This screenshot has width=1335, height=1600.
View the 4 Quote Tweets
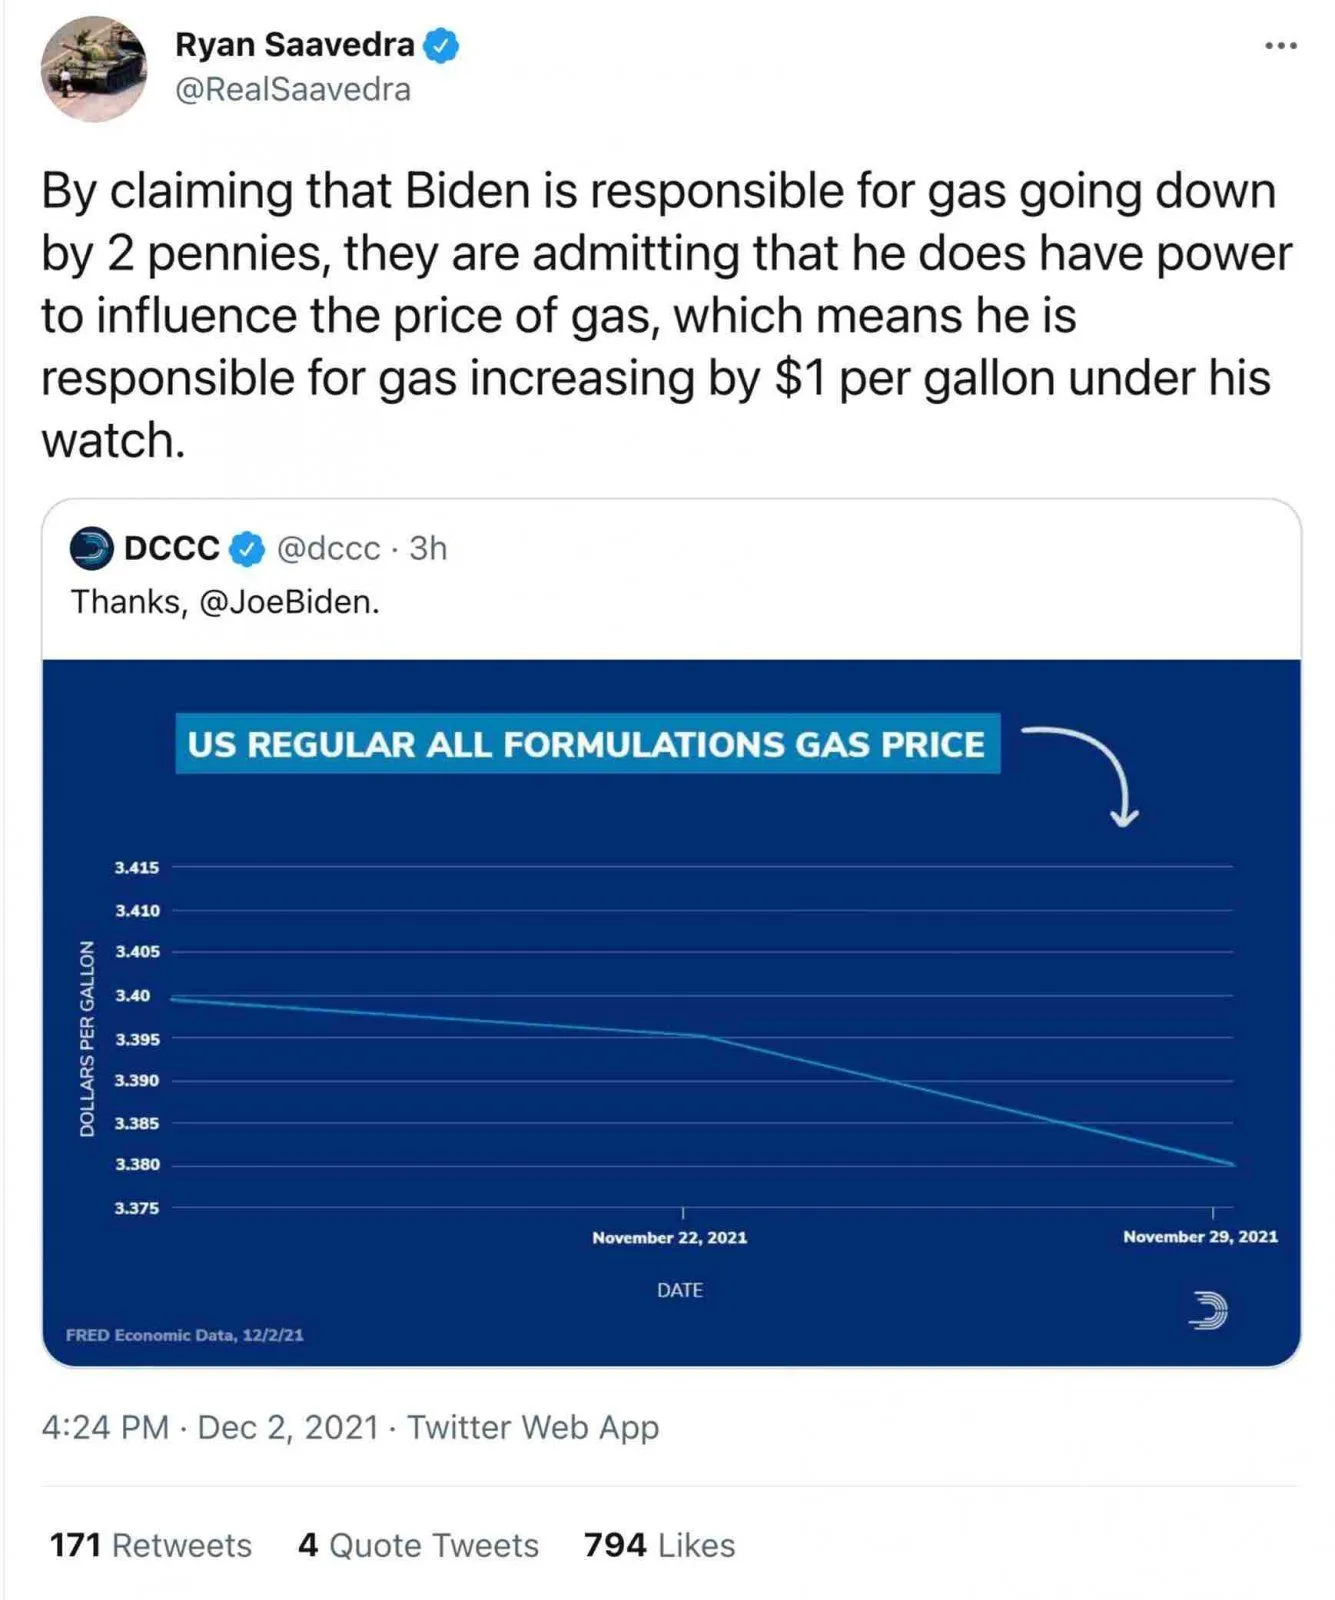(418, 1545)
